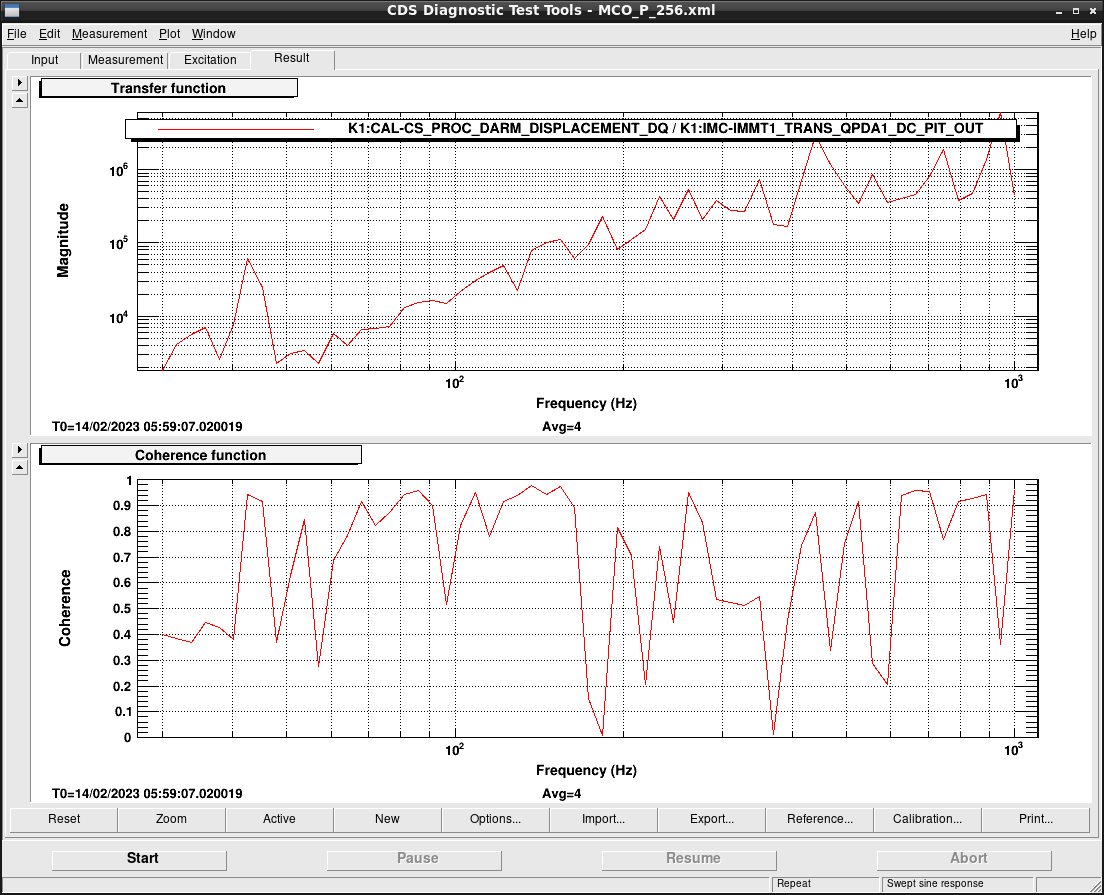
Task: Open the Help menu
Action: point(1083,34)
